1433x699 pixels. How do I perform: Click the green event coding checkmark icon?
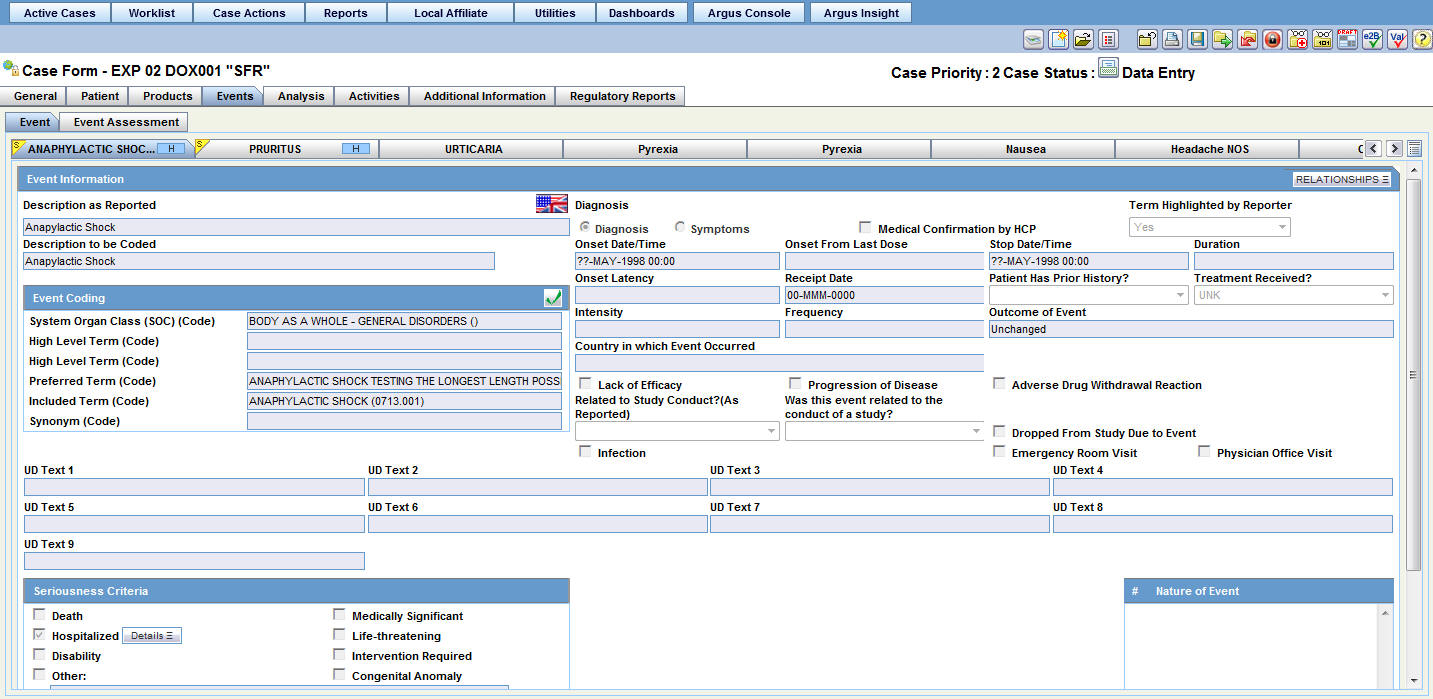point(551,297)
